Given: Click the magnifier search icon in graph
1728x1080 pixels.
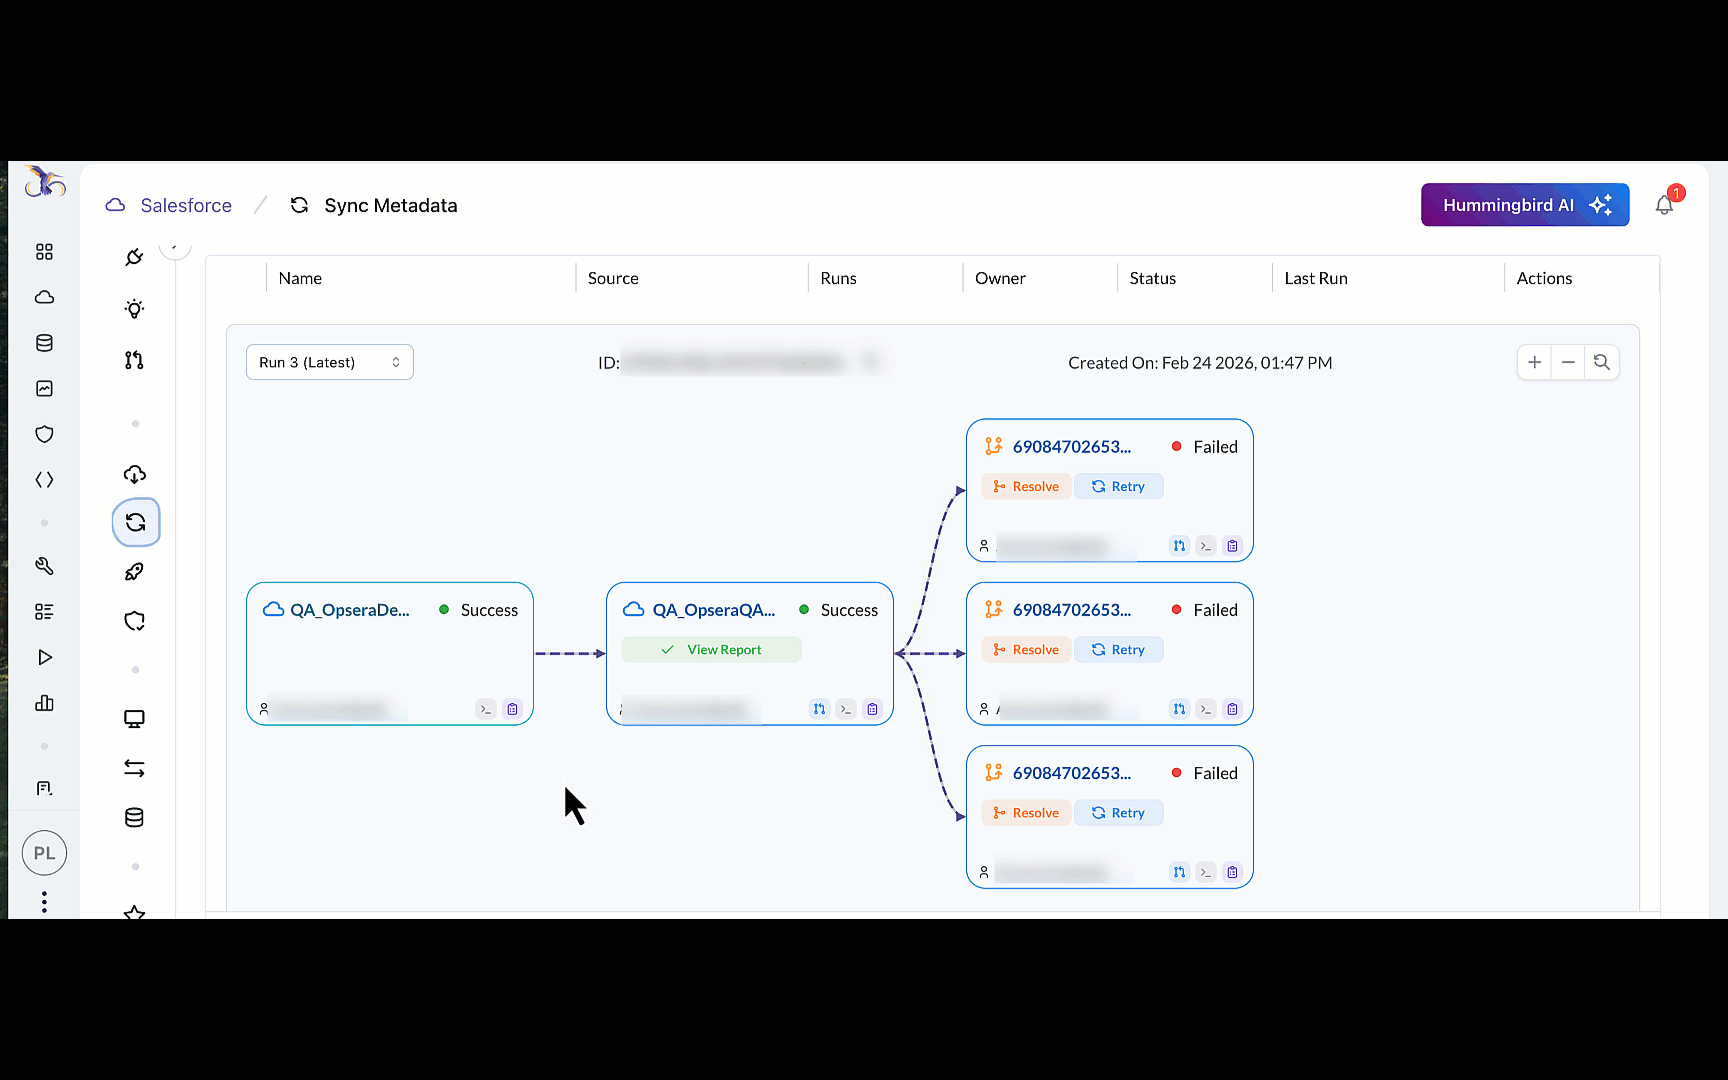Looking at the screenshot, I should [x=1601, y=362].
